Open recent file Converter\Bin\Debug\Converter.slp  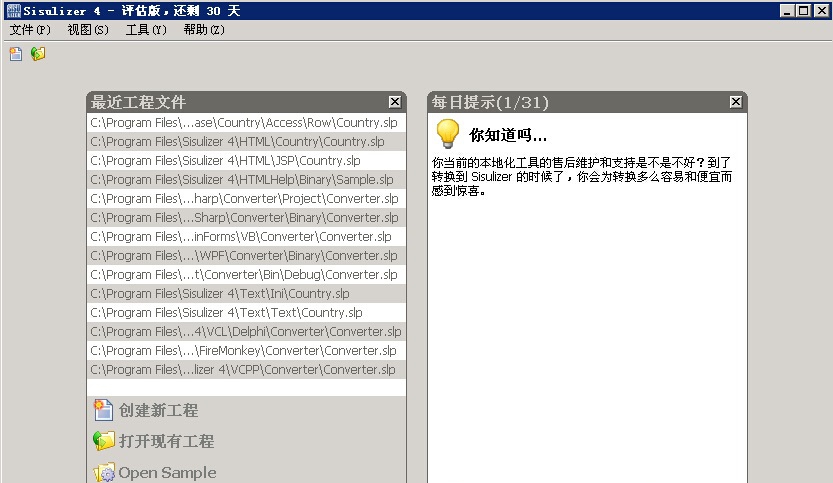pyautogui.click(x=246, y=275)
